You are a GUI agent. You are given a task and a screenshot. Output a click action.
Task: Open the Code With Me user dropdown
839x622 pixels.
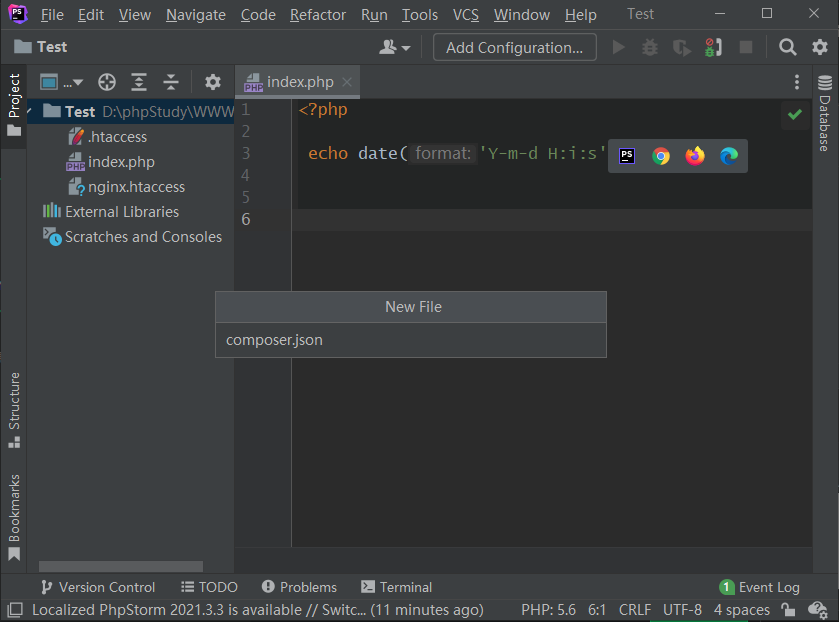pos(395,48)
